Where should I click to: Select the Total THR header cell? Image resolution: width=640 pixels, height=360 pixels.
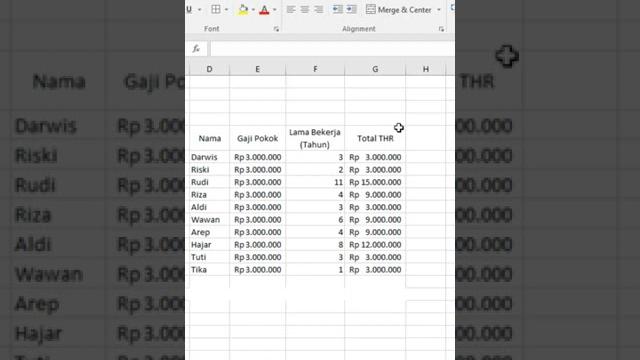point(375,138)
